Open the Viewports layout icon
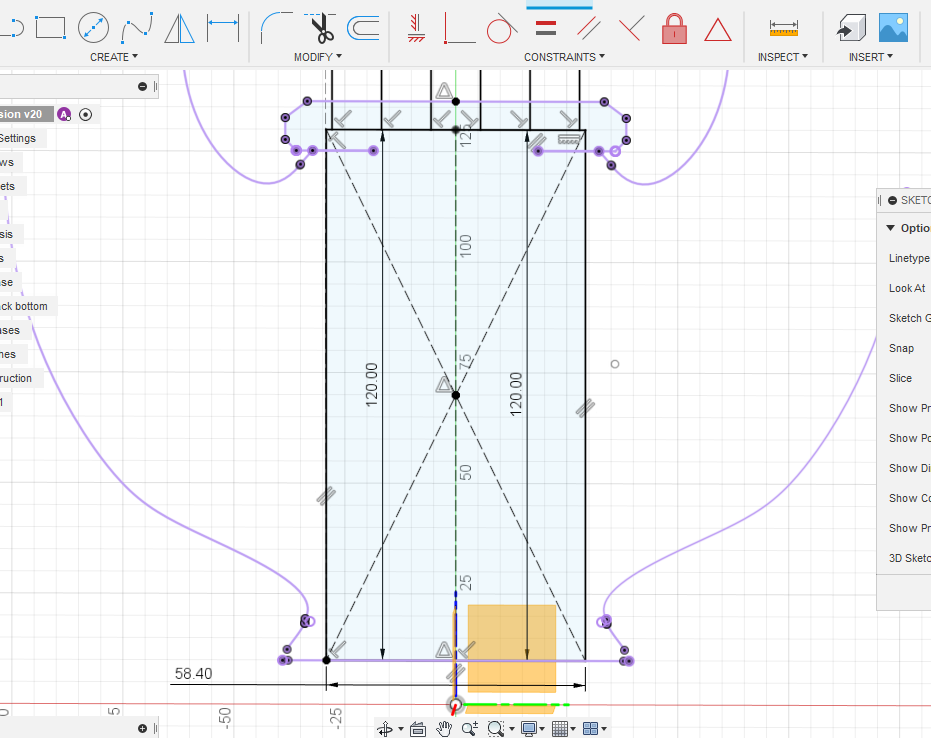 pyautogui.click(x=590, y=729)
